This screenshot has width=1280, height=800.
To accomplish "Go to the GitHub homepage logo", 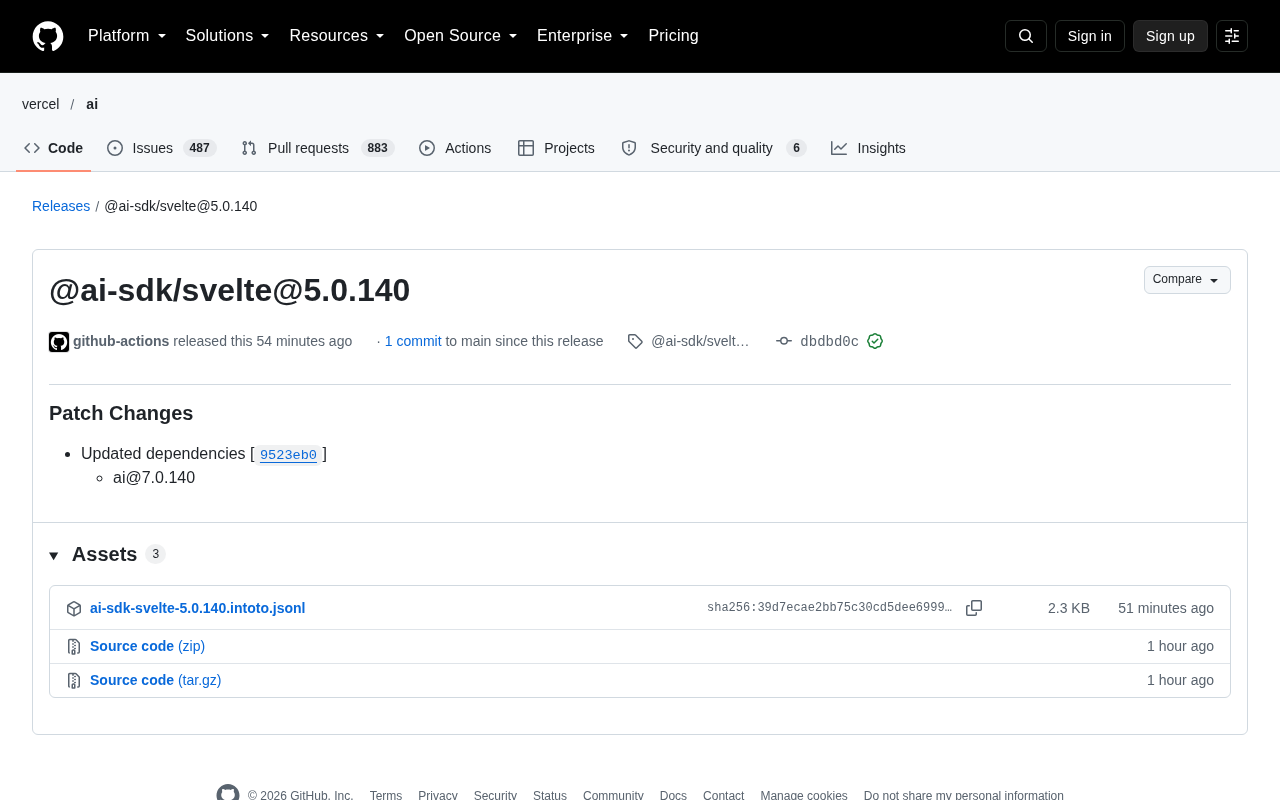I will click(x=48, y=36).
